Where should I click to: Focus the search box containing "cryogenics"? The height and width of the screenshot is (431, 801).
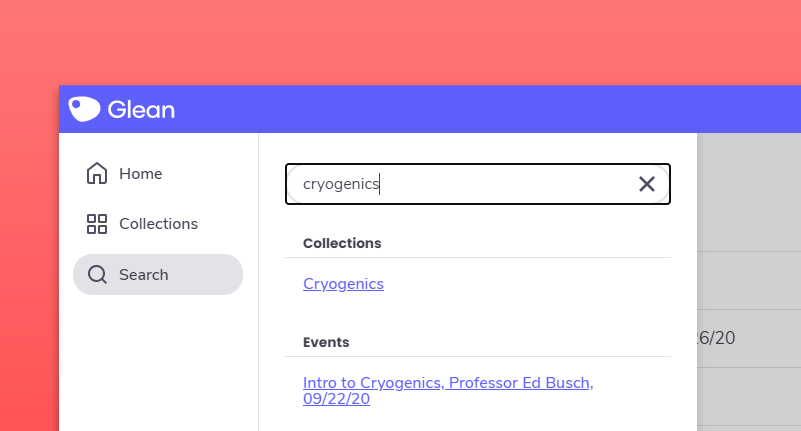[x=460, y=184]
